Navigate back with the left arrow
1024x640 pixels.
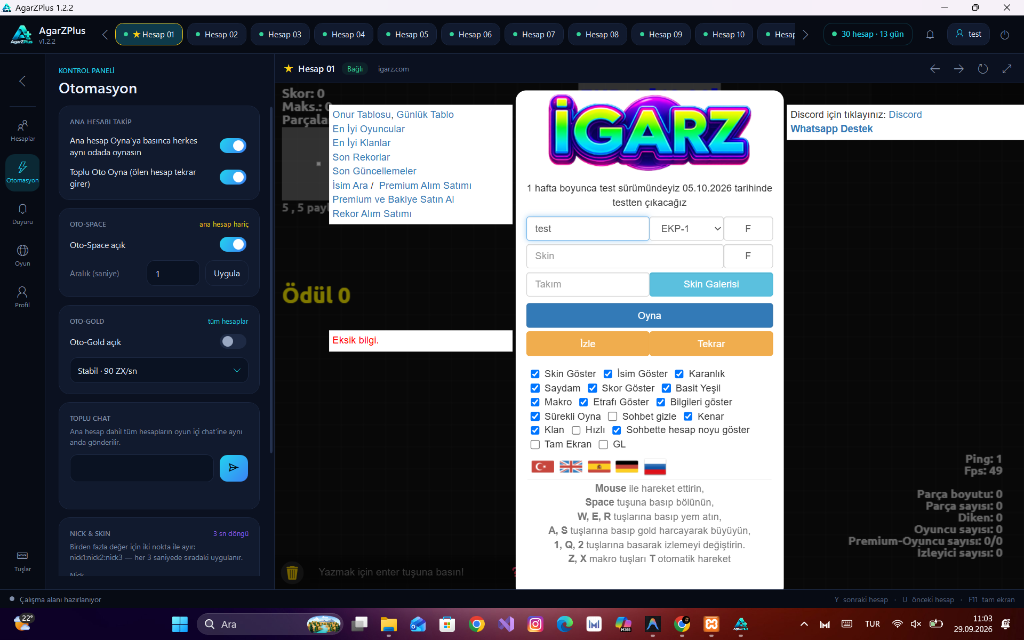coord(935,69)
